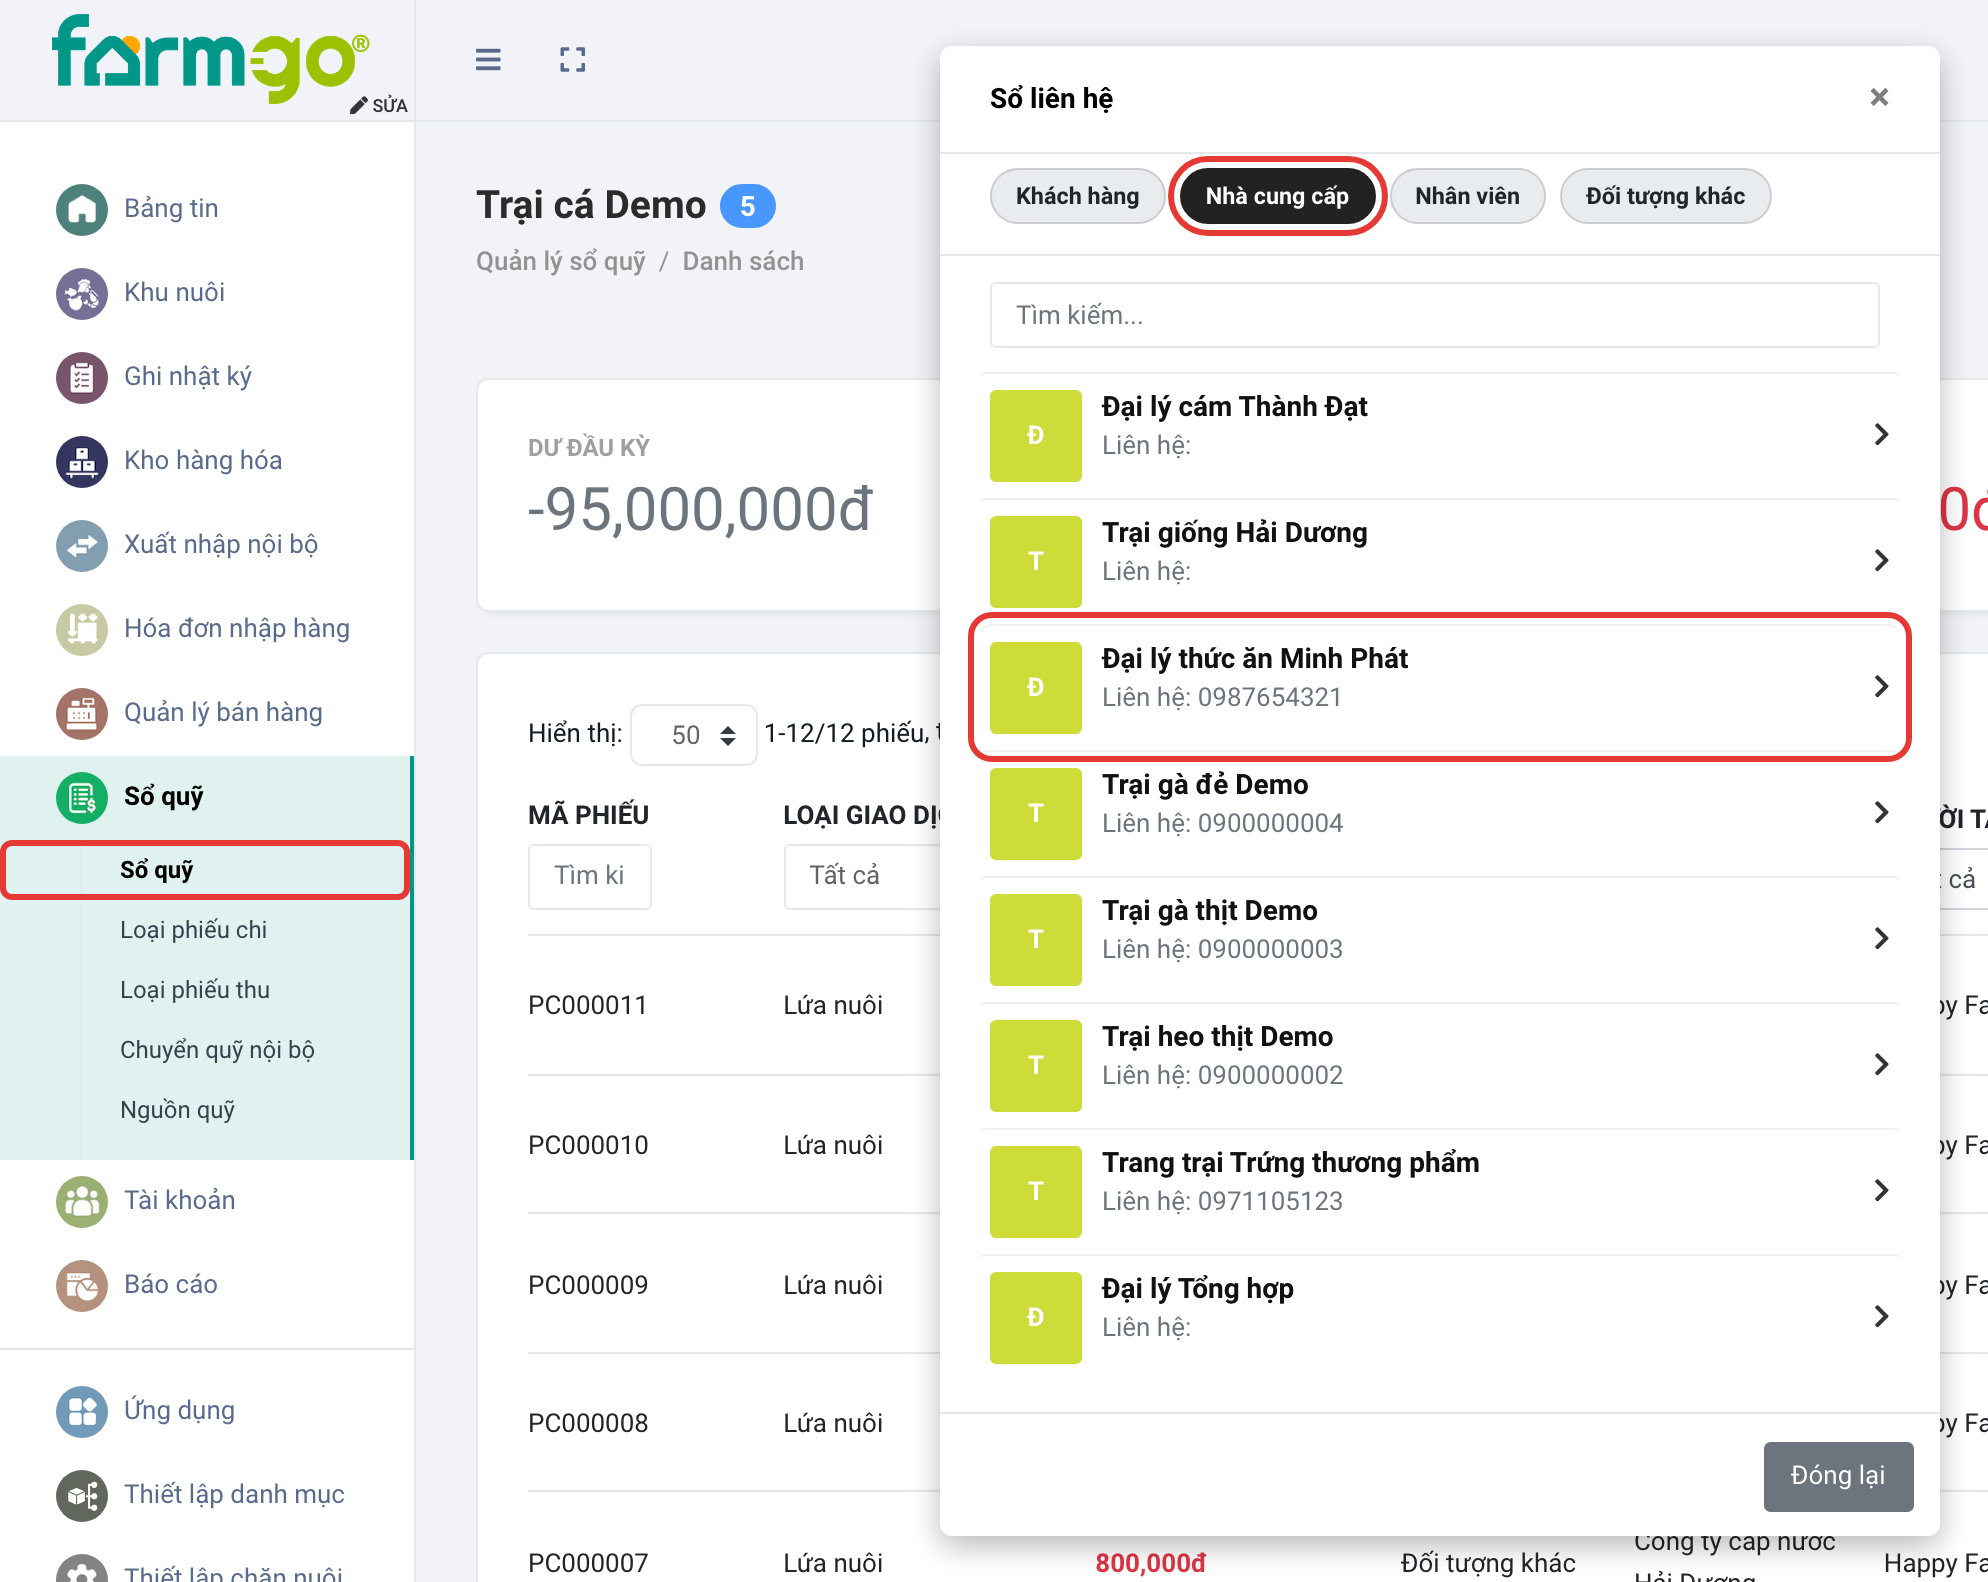Close the Sổ liên hệ dialog with X

[1879, 97]
